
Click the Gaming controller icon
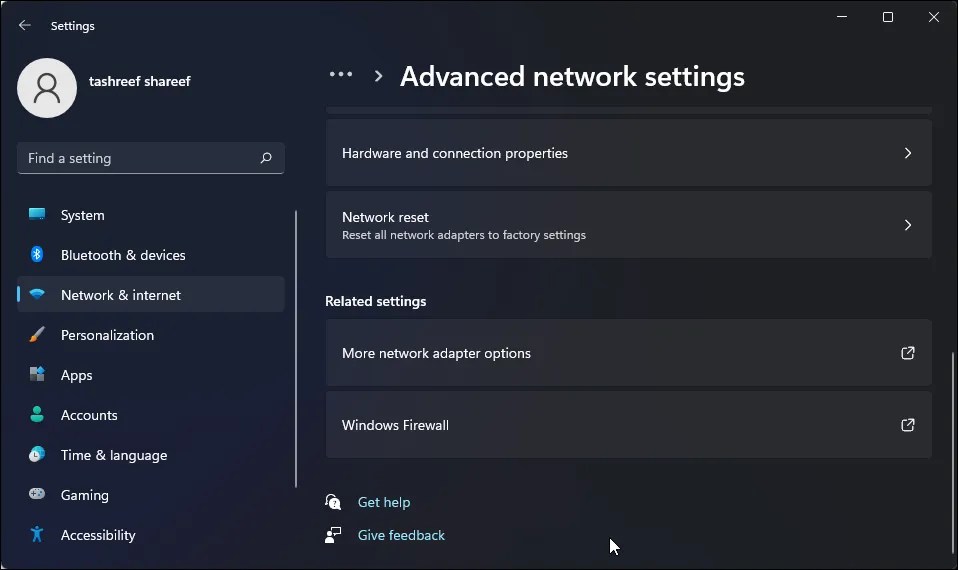tap(37, 495)
